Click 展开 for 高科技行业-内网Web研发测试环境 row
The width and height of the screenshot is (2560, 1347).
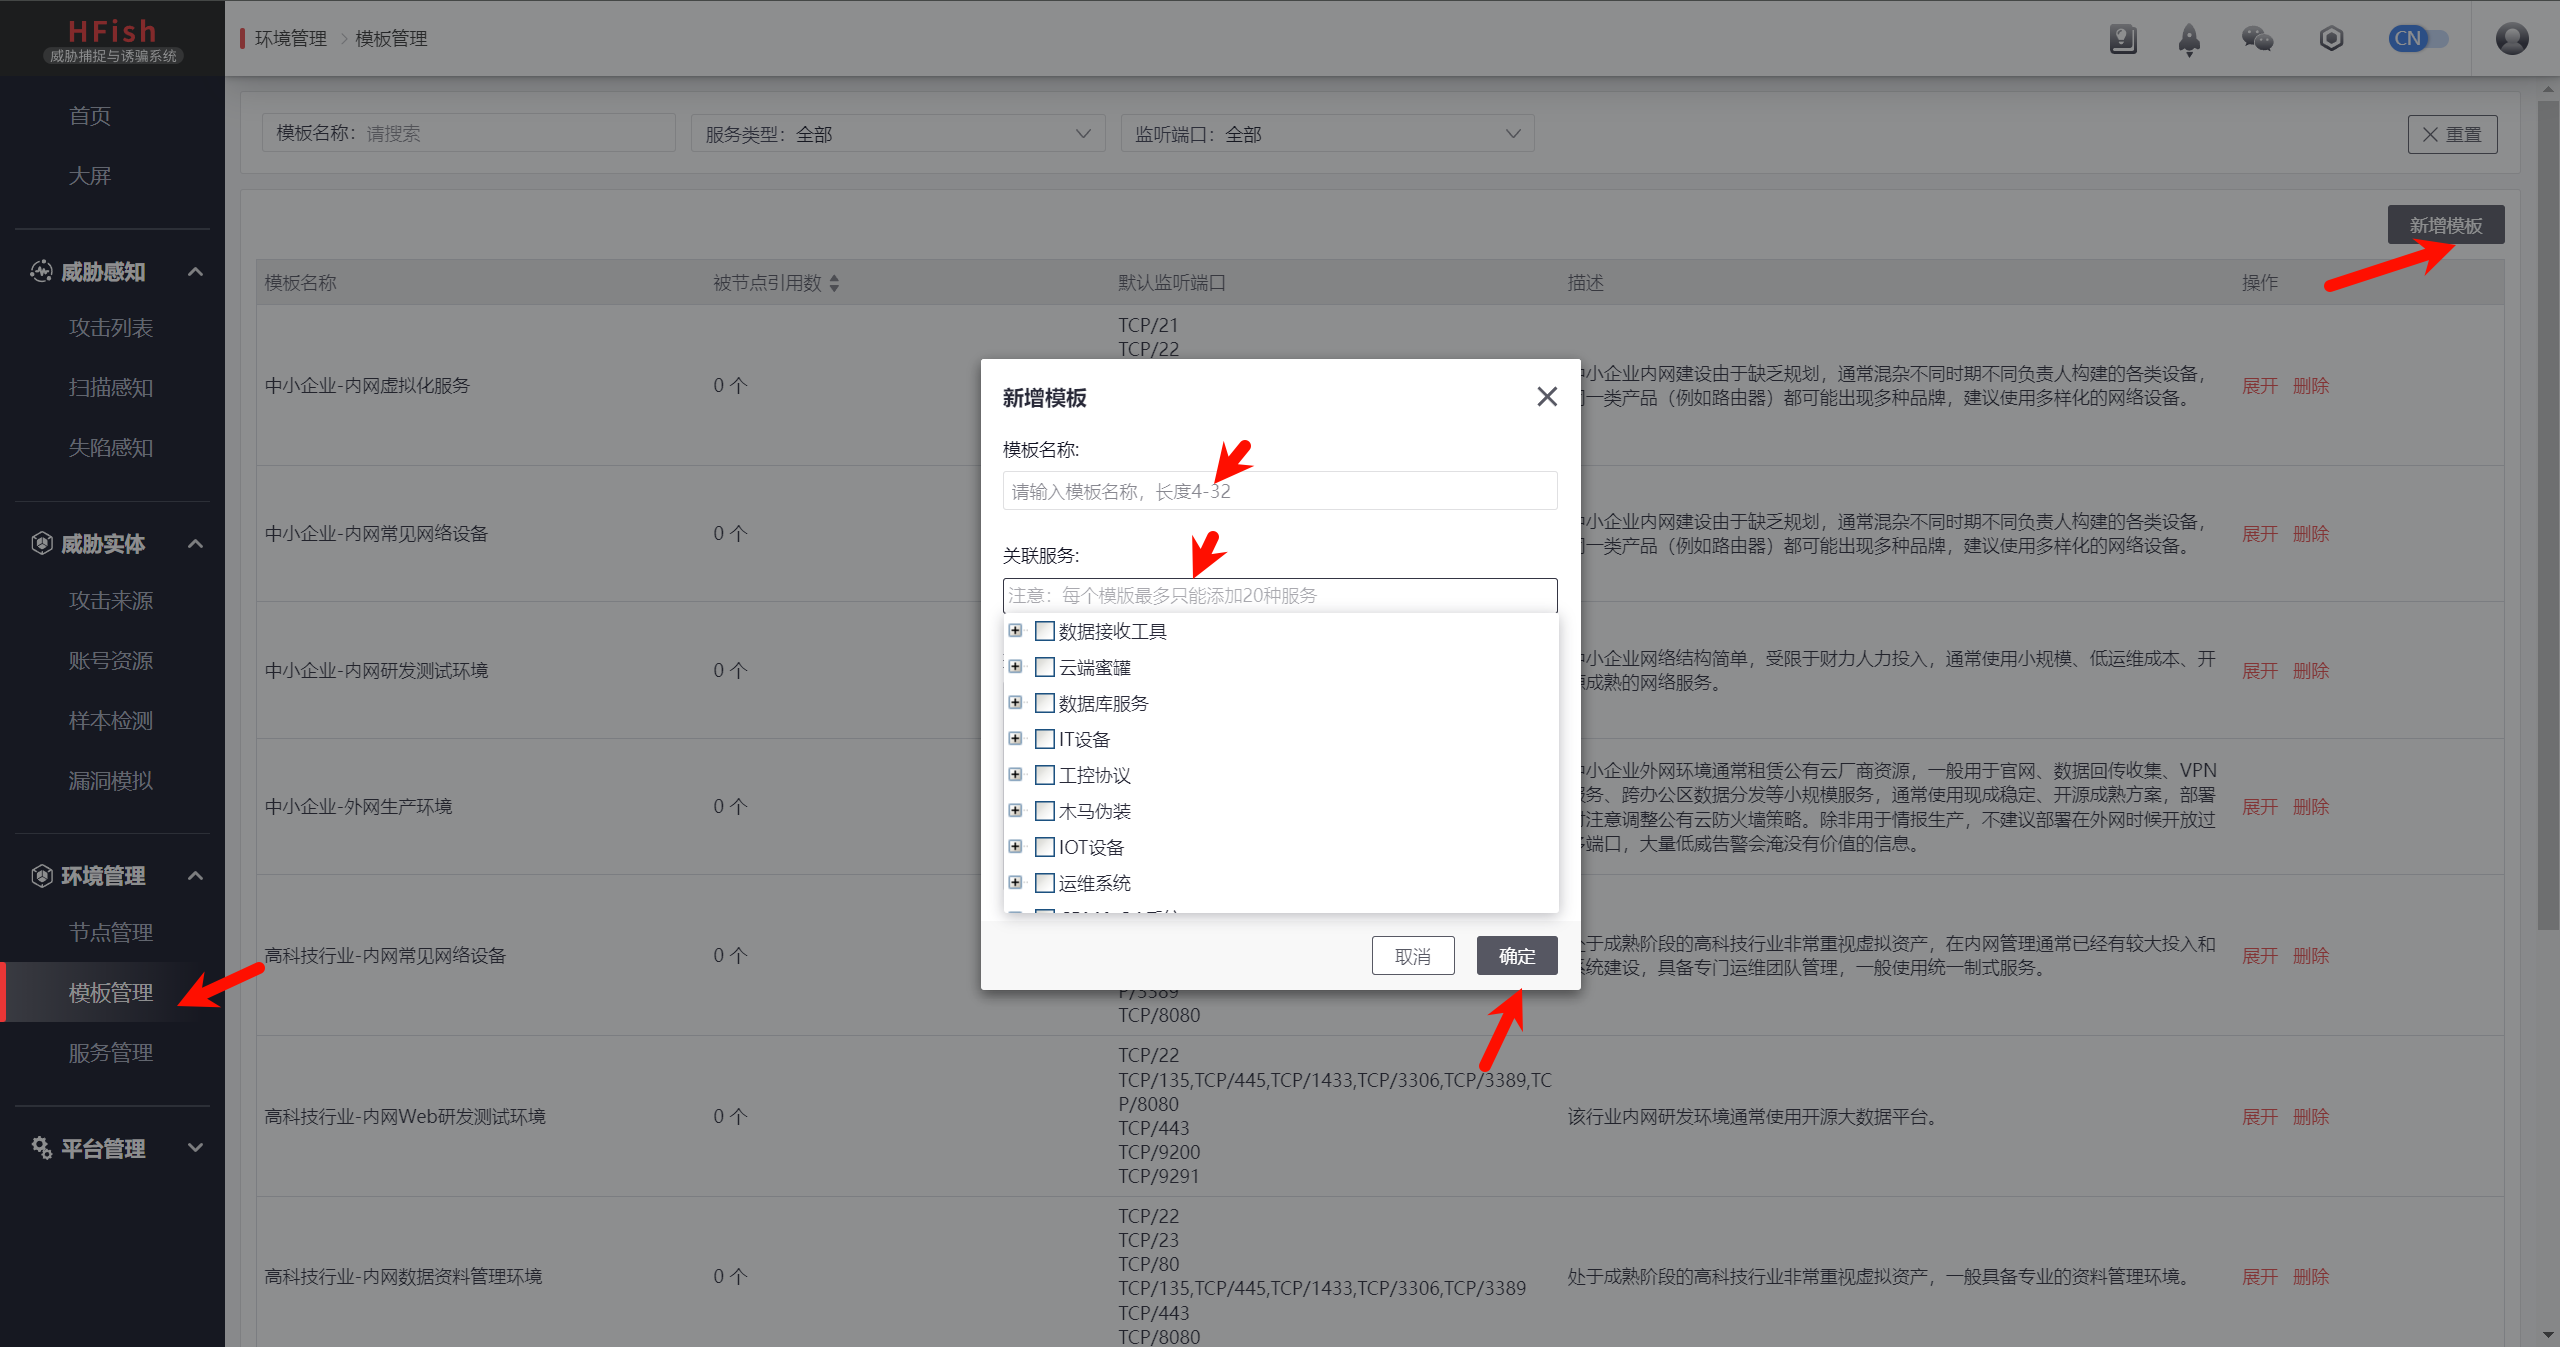click(x=2260, y=1117)
